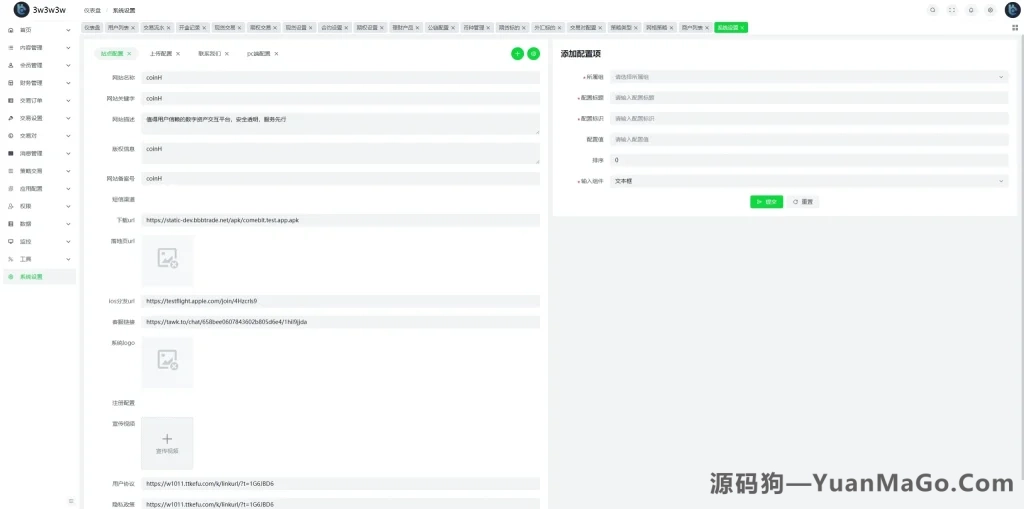Click the 重置 reset button
This screenshot has width=1024, height=509.
tap(803, 202)
